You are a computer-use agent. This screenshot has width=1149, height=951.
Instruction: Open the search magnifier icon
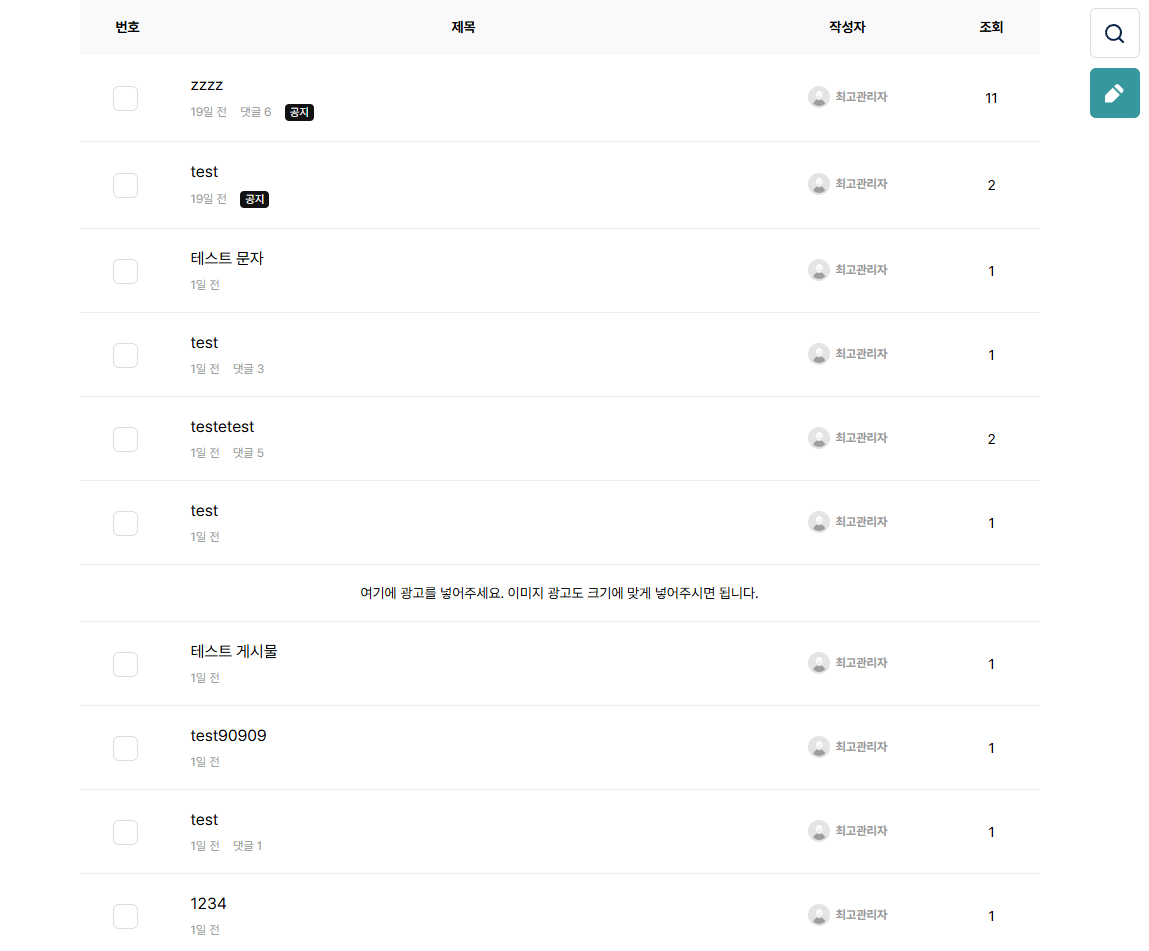coord(1114,34)
